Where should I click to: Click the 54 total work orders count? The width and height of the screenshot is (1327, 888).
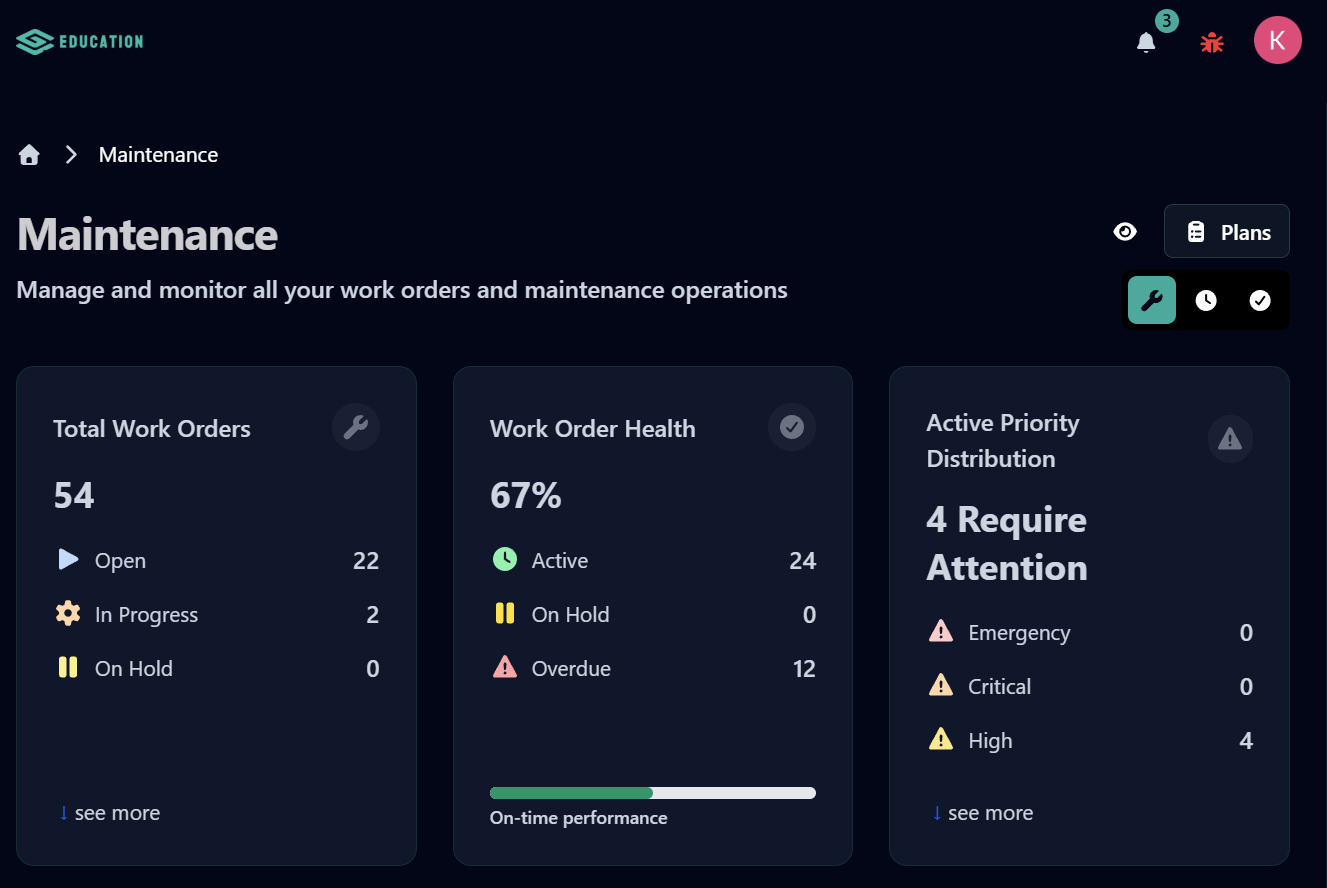(74, 495)
